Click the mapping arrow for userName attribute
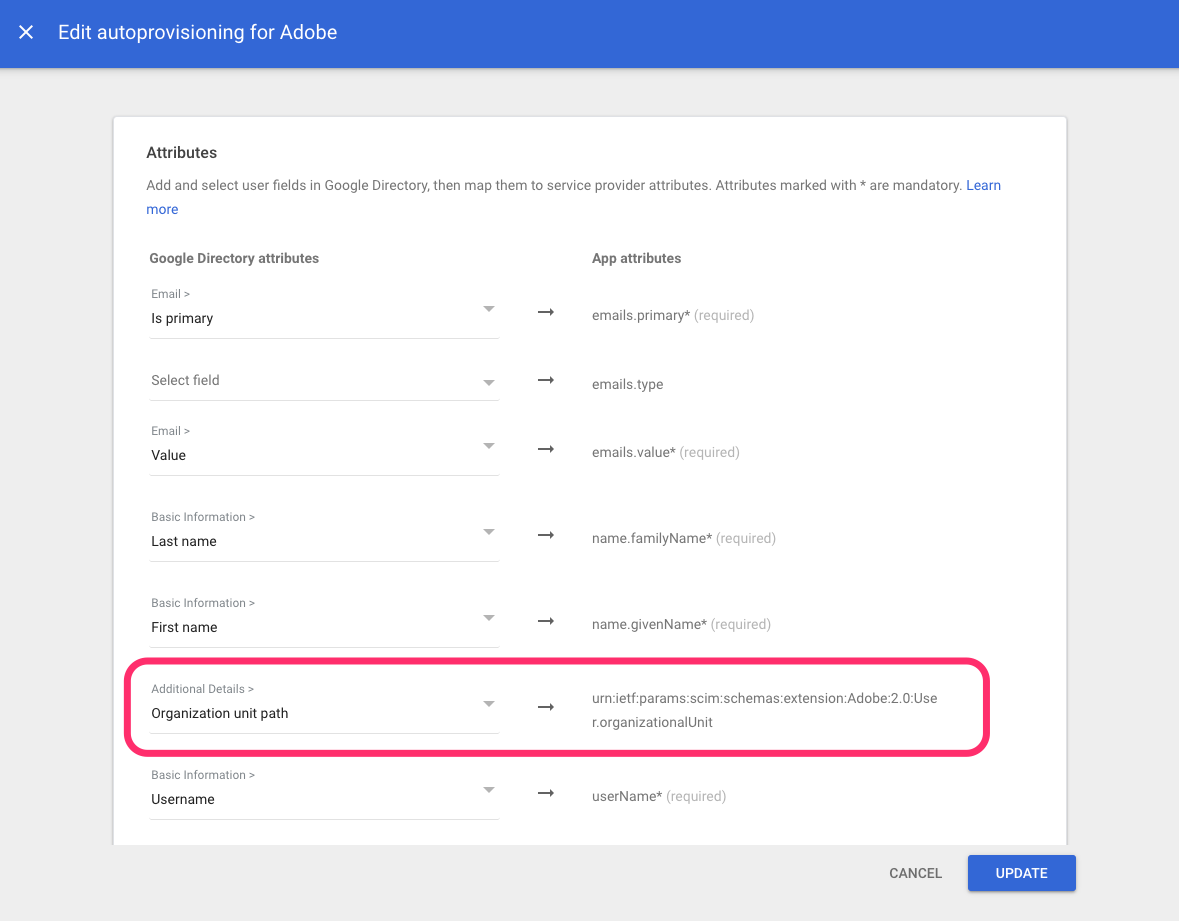 click(545, 792)
